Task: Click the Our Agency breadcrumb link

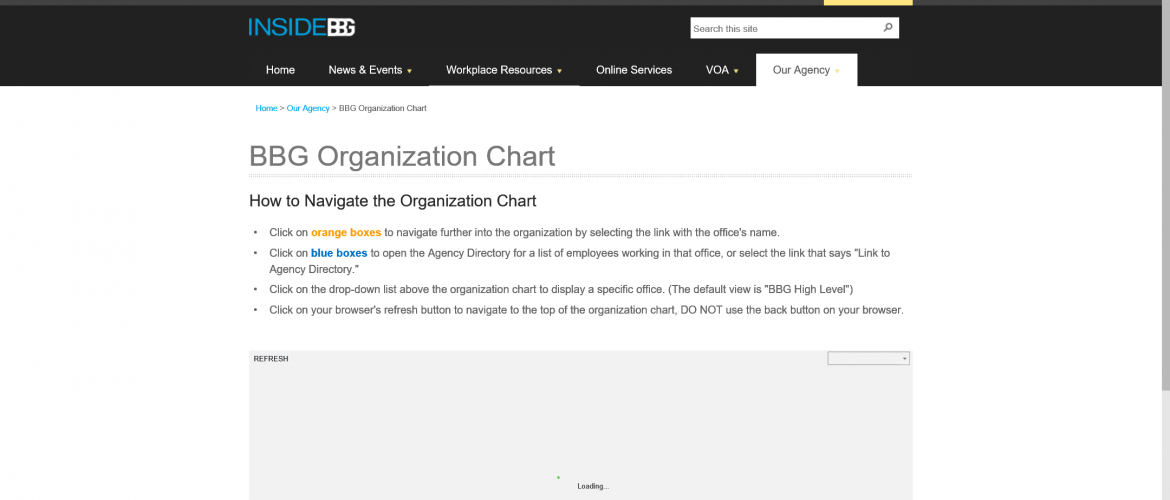Action: 308,108
